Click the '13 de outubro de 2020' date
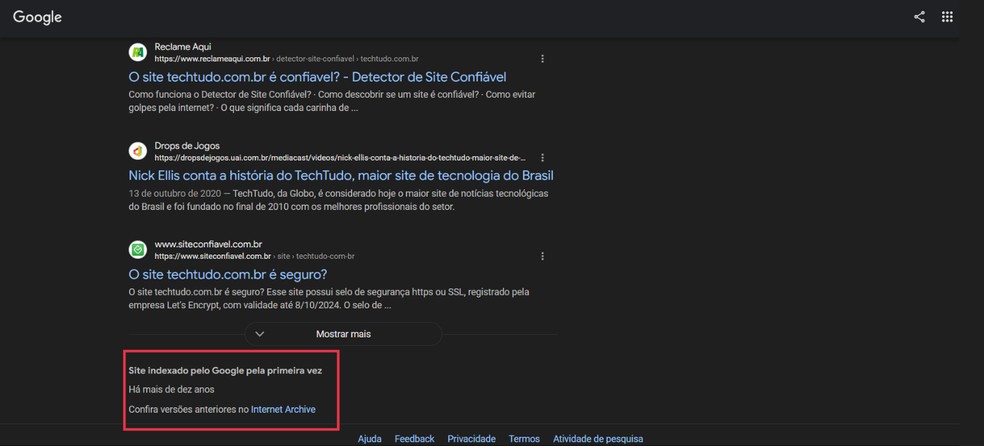 [172, 193]
